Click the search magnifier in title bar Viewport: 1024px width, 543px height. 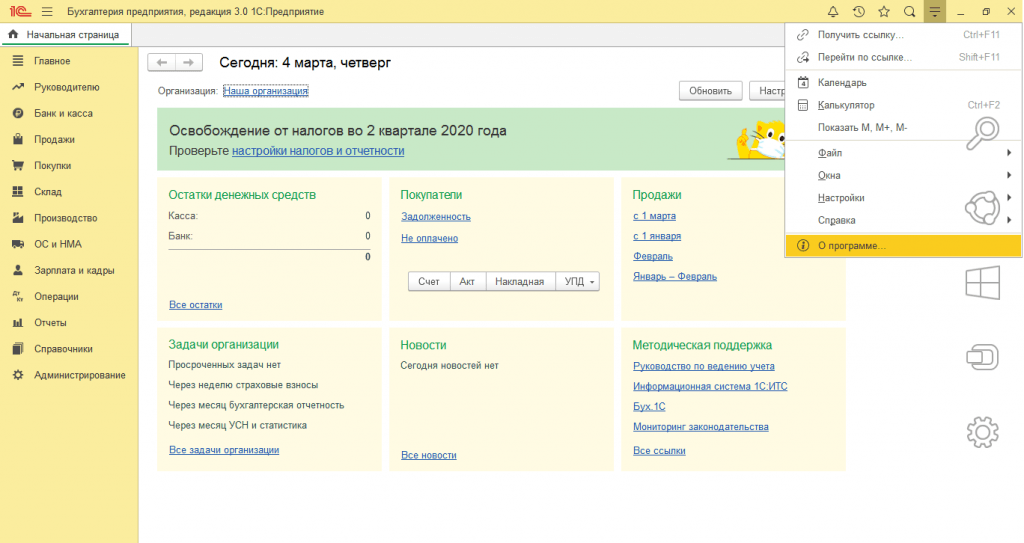click(909, 11)
